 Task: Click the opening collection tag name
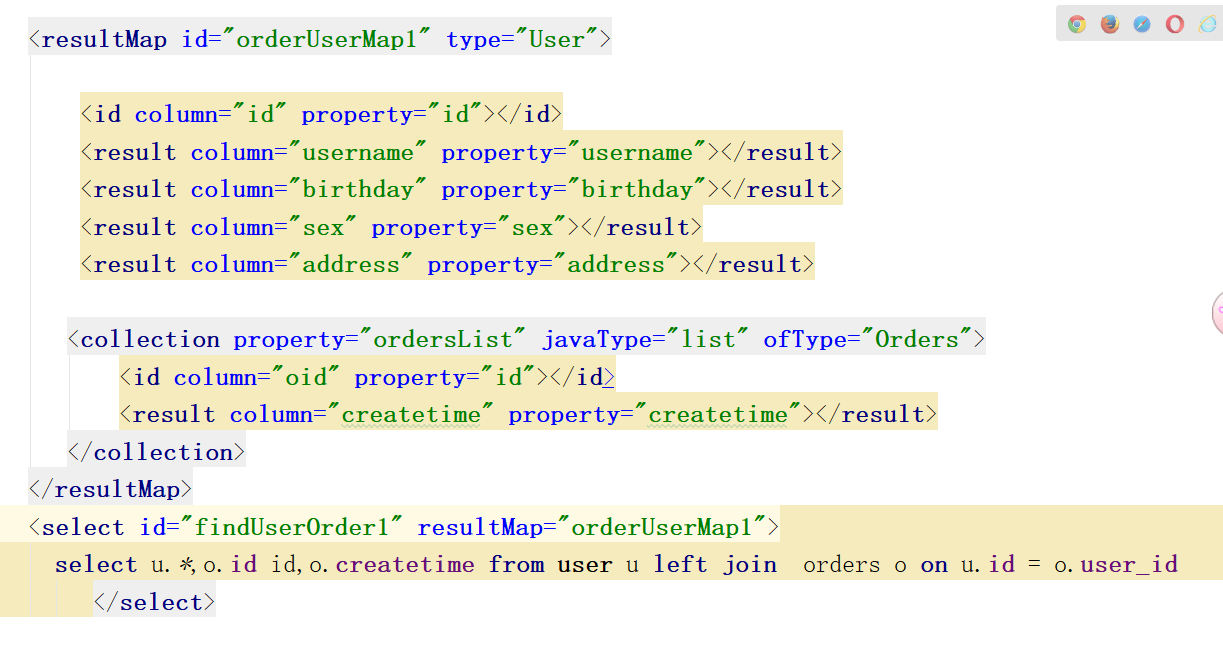click(150, 340)
